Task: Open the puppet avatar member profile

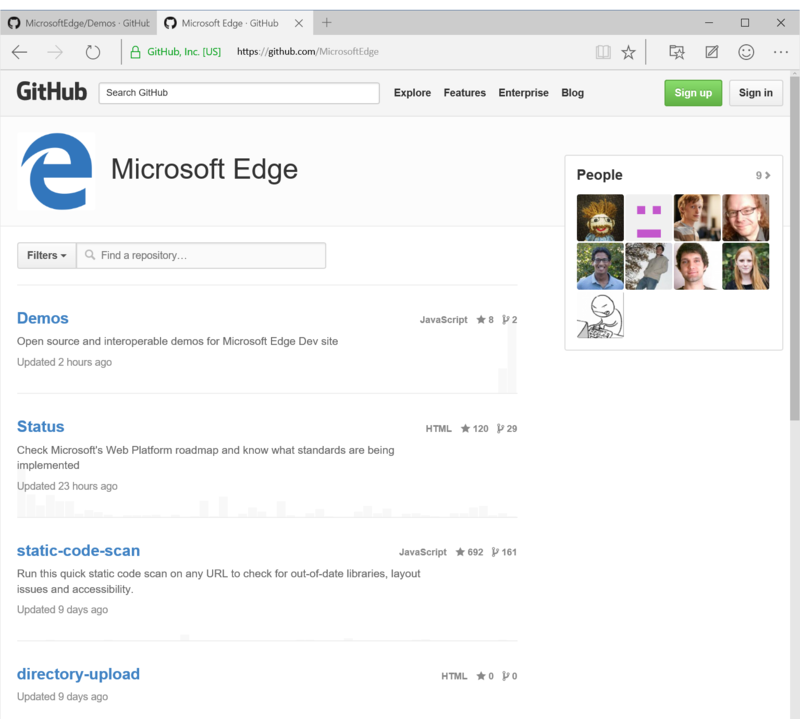Action: click(x=600, y=217)
